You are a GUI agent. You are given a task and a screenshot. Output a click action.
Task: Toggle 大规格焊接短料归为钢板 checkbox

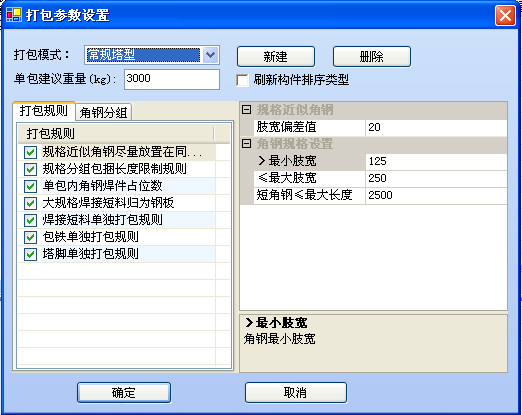tap(30, 203)
